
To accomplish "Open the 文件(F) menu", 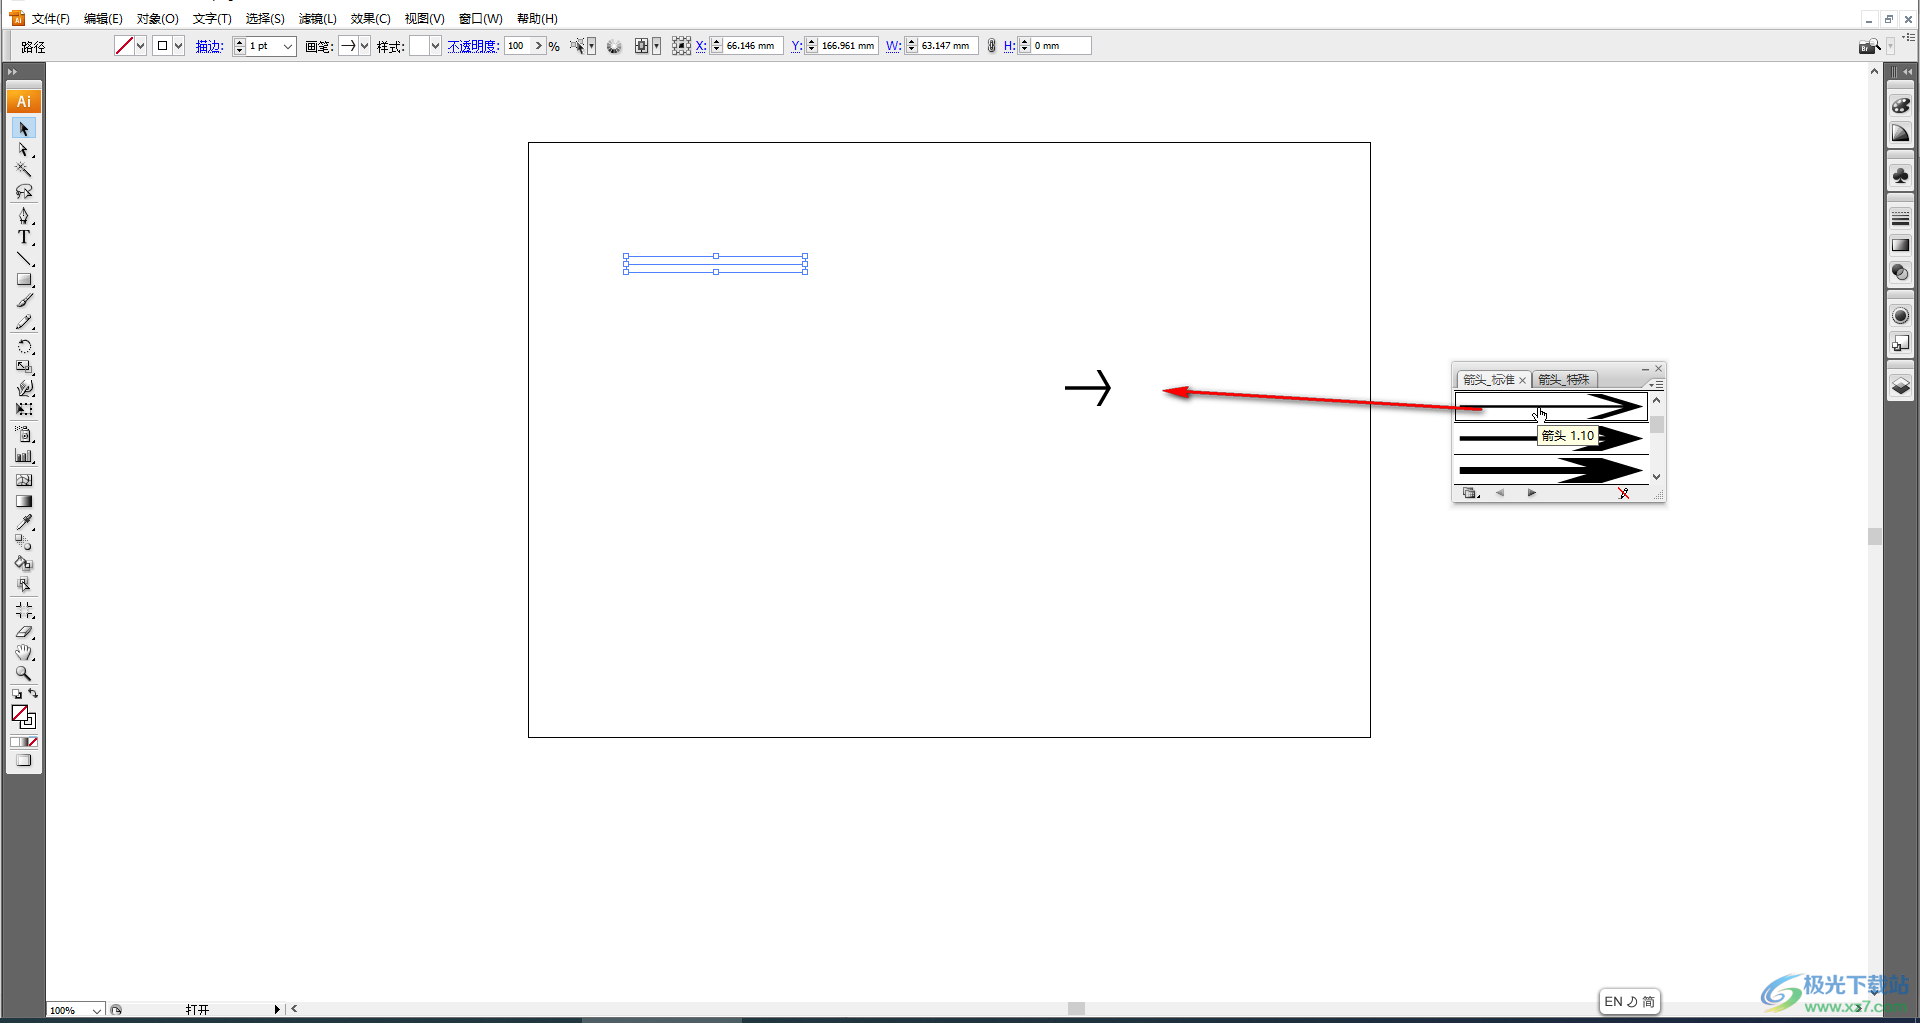I will point(50,19).
